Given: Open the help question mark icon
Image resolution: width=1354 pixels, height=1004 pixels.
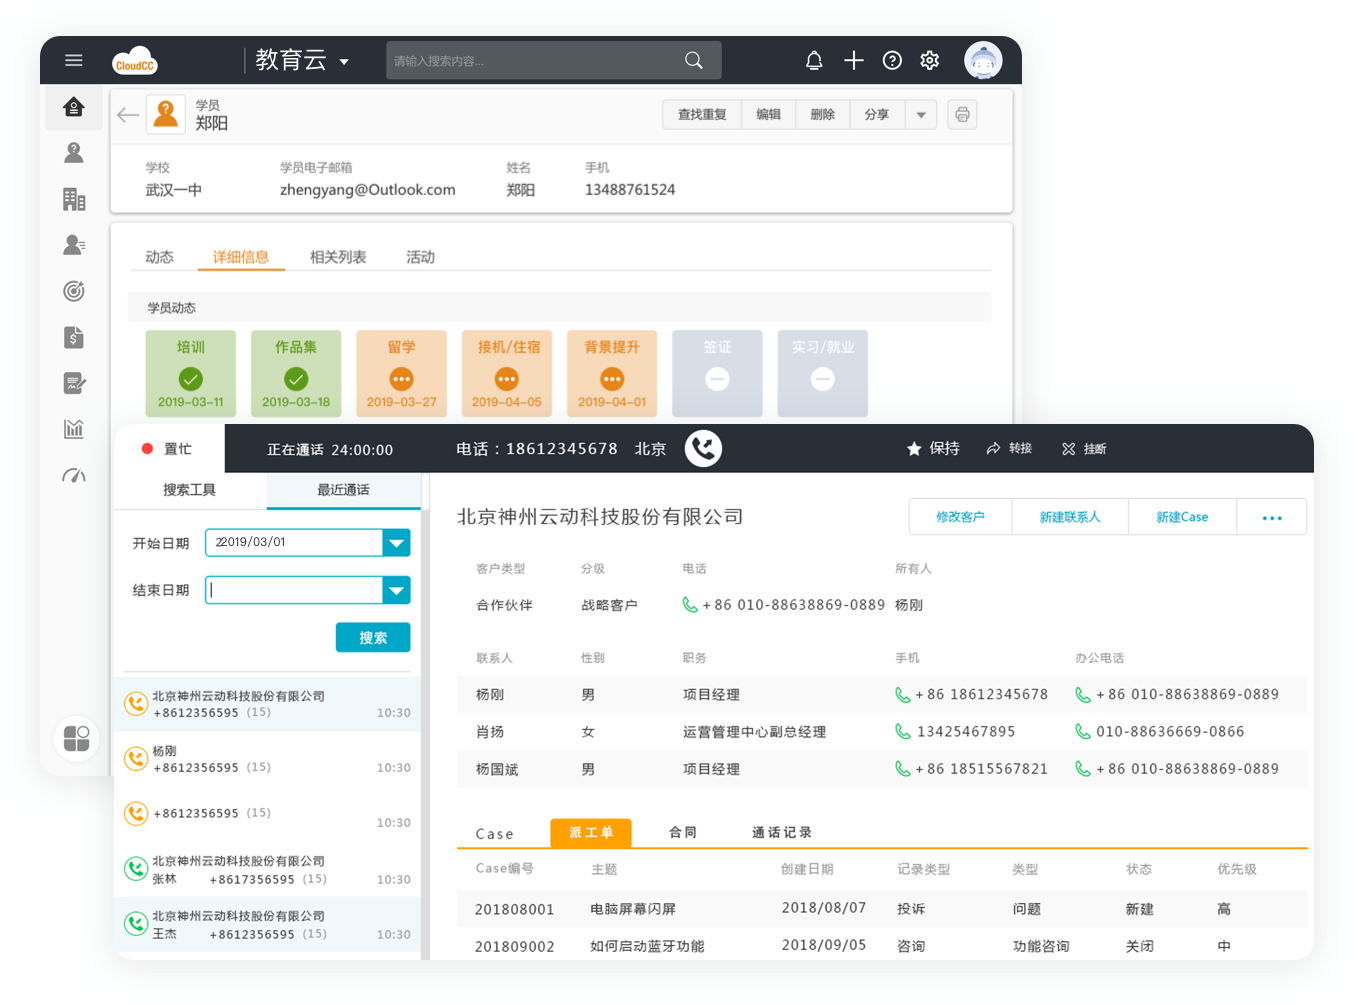Looking at the screenshot, I should coord(892,61).
